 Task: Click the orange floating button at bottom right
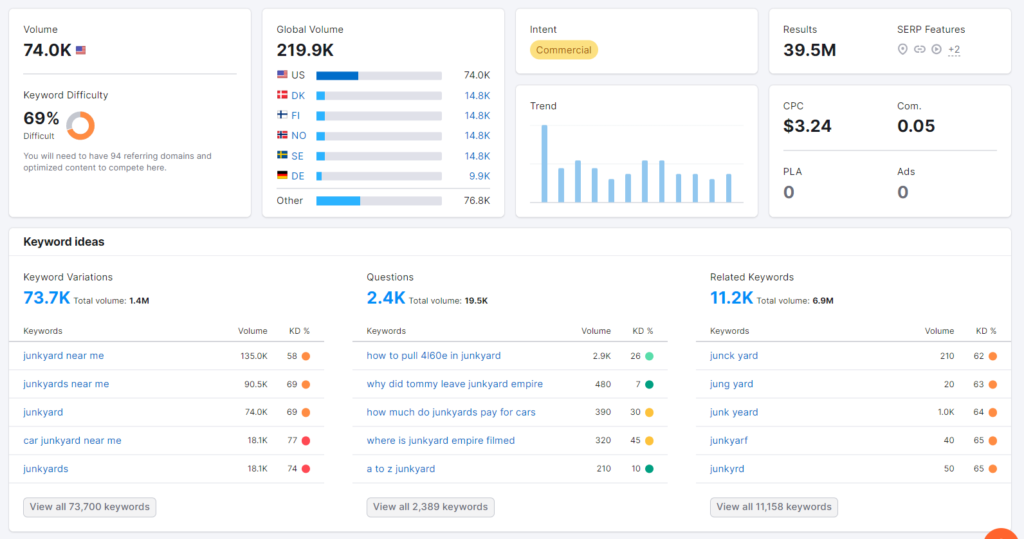coord(1002,531)
